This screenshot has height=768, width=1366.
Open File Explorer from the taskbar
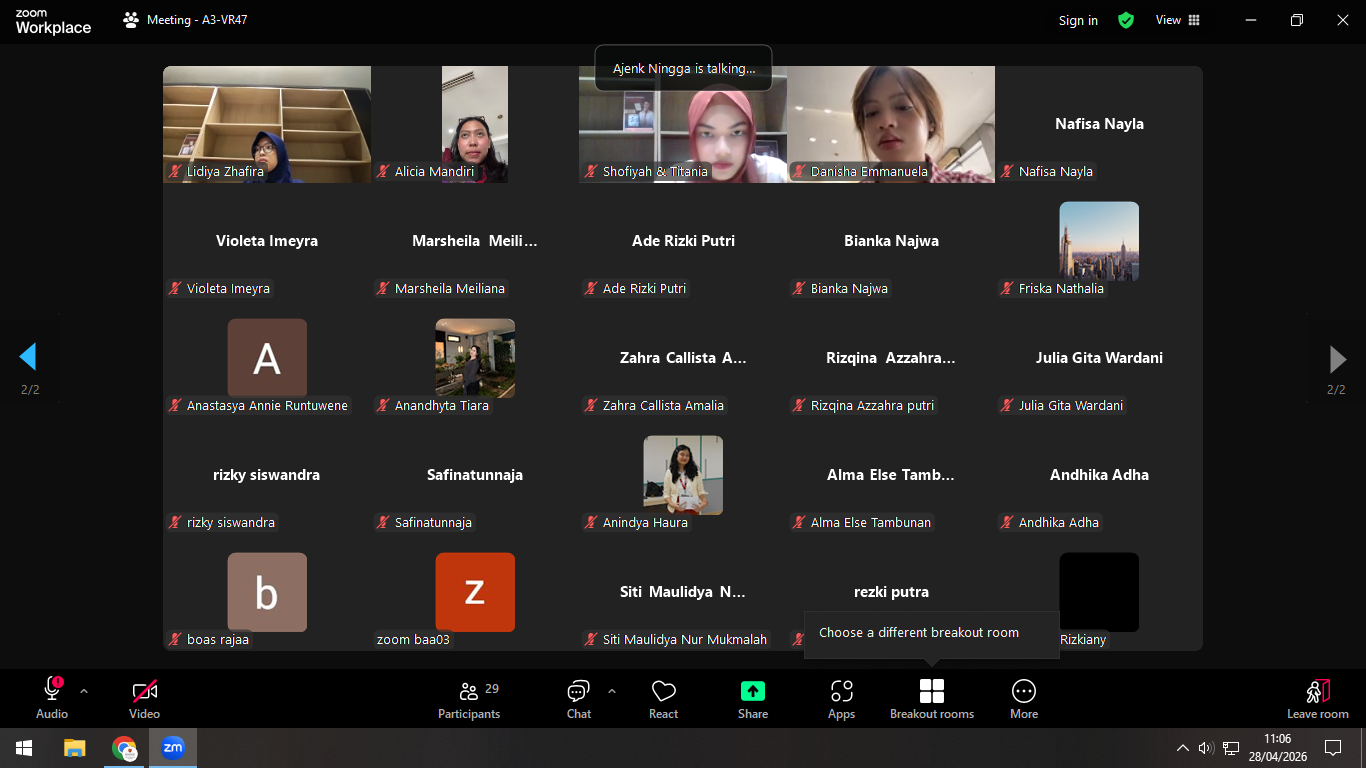[x=75, y=748]
